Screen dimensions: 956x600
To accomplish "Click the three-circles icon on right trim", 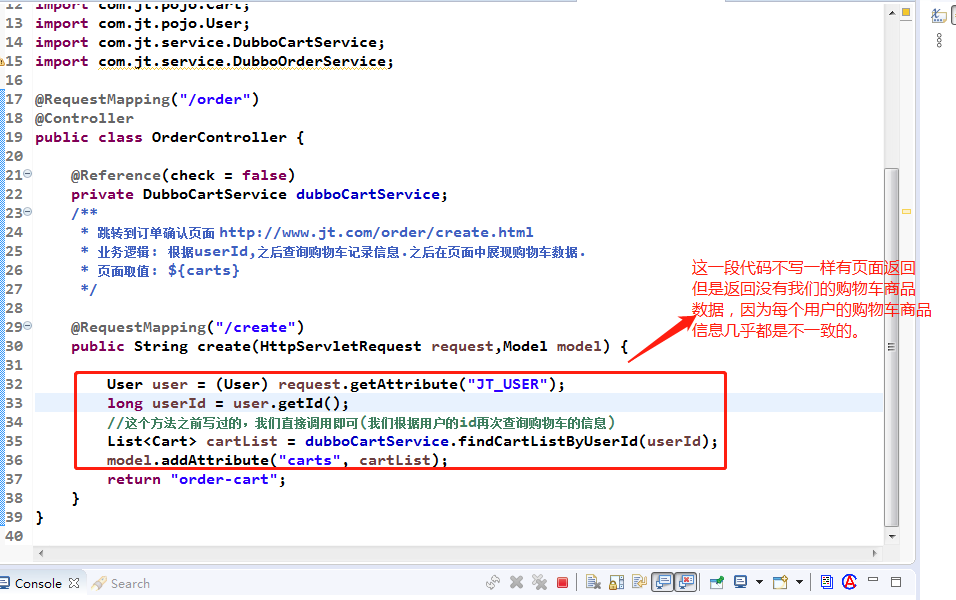I will 939,40.
